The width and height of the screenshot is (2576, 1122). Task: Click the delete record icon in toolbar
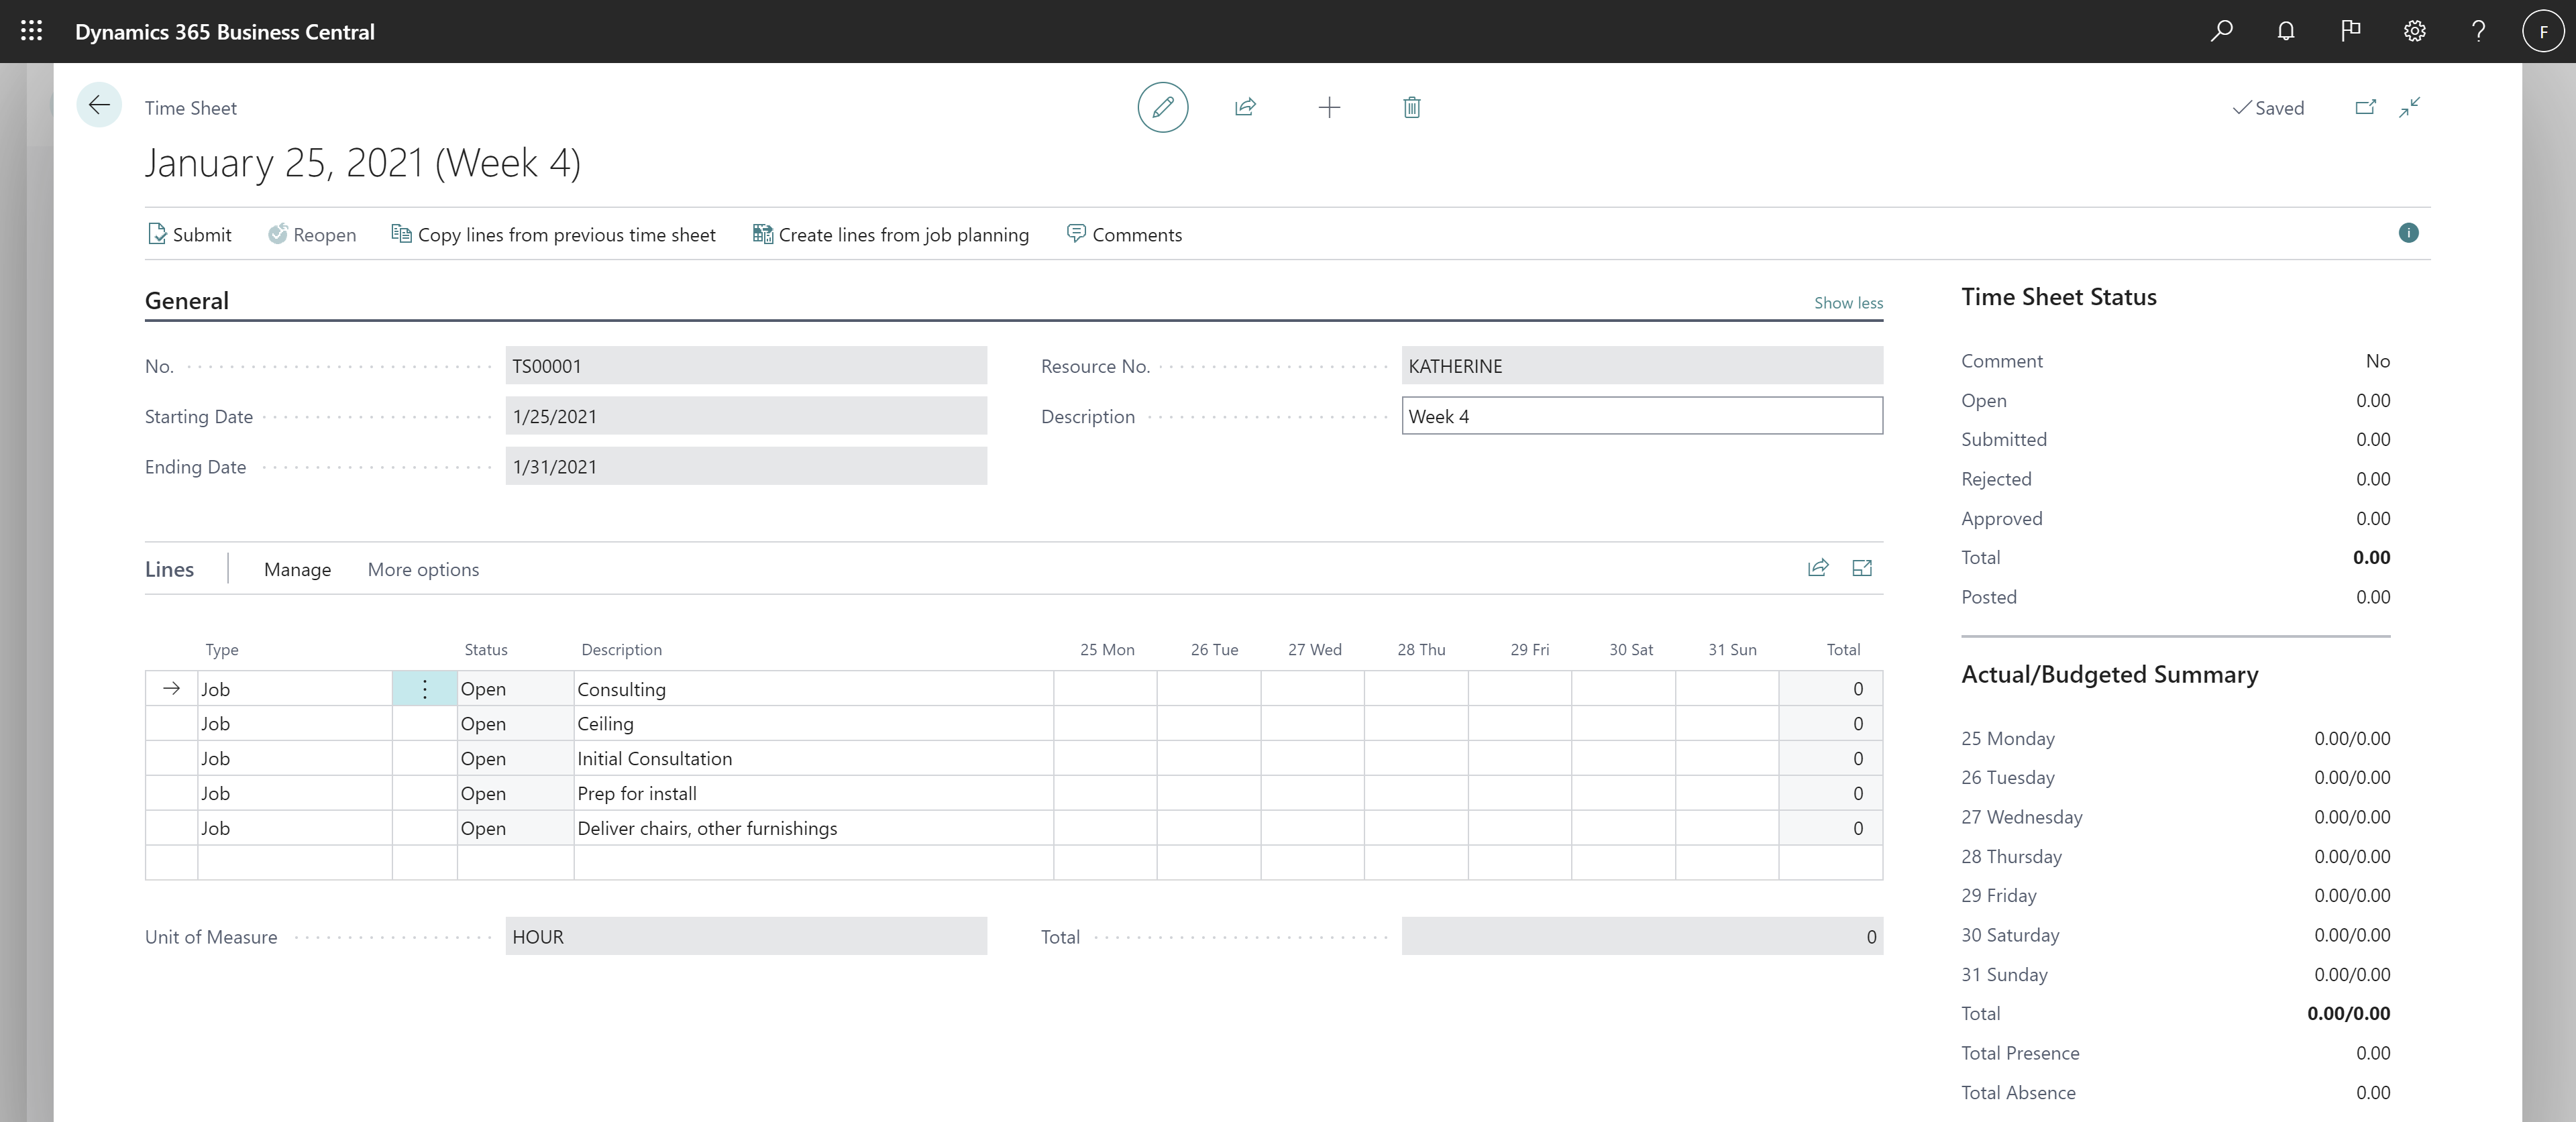pyautogui.click(x=1409, y=107)
